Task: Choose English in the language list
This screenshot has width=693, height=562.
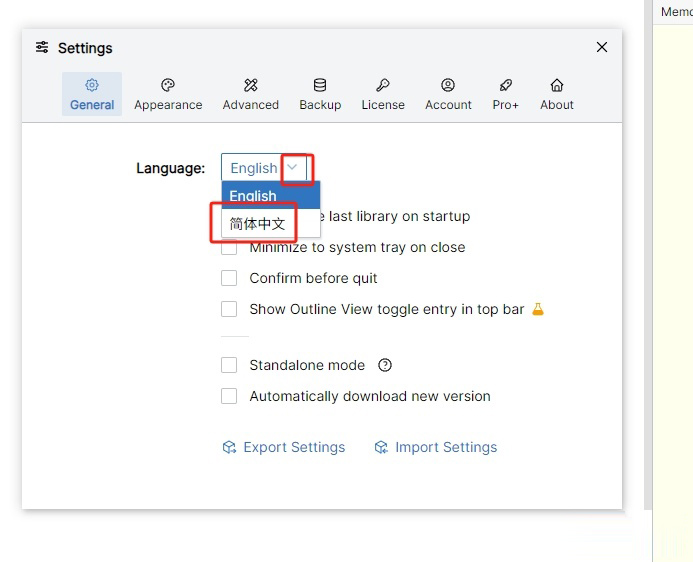Action: 254,196
